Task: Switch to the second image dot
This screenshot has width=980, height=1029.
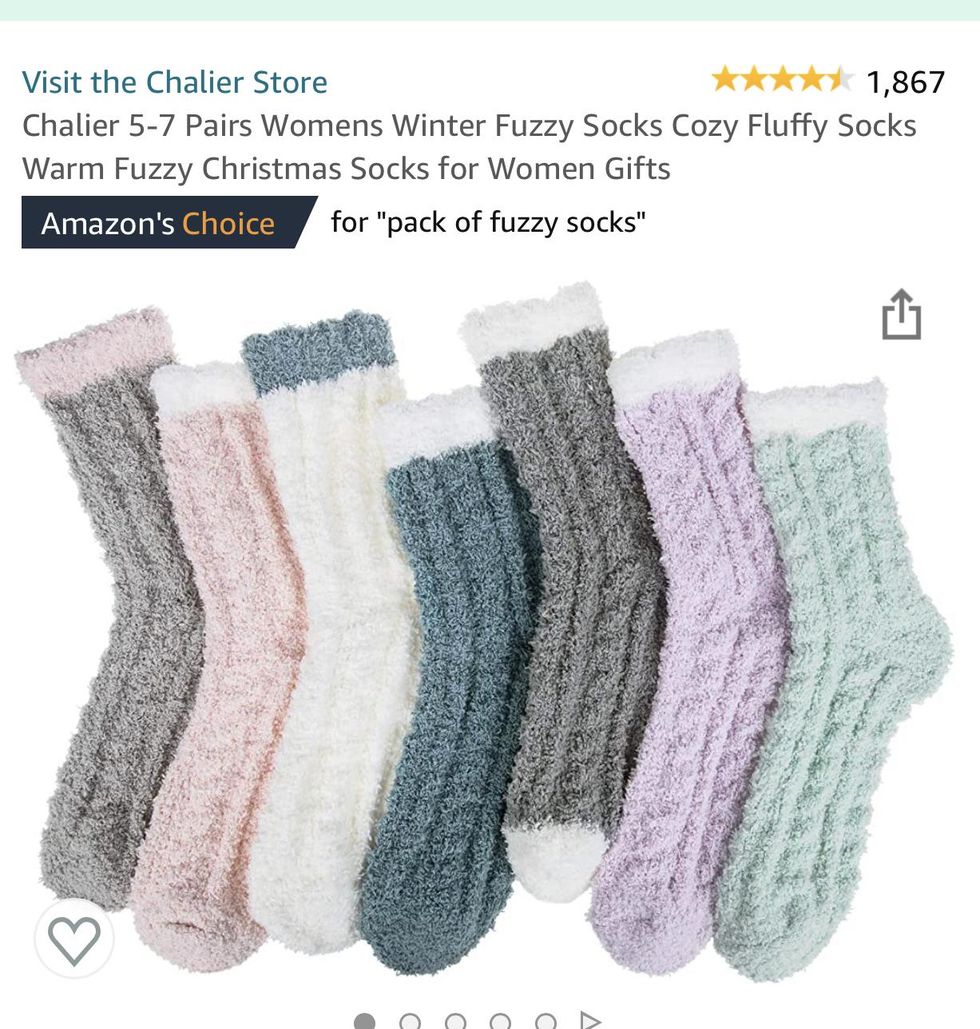Action: click(410, 1022)
